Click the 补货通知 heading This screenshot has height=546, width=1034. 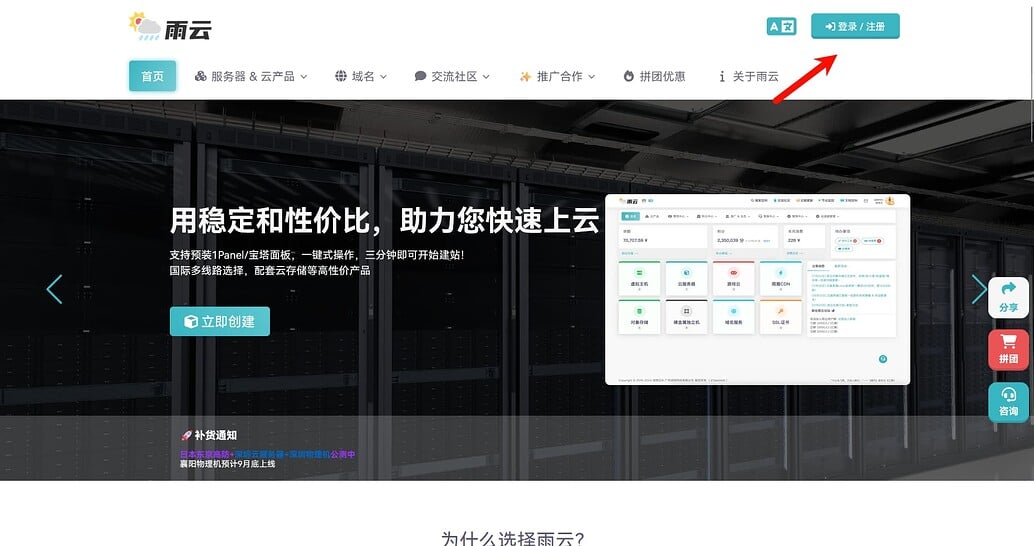click(x=216, y=435)
